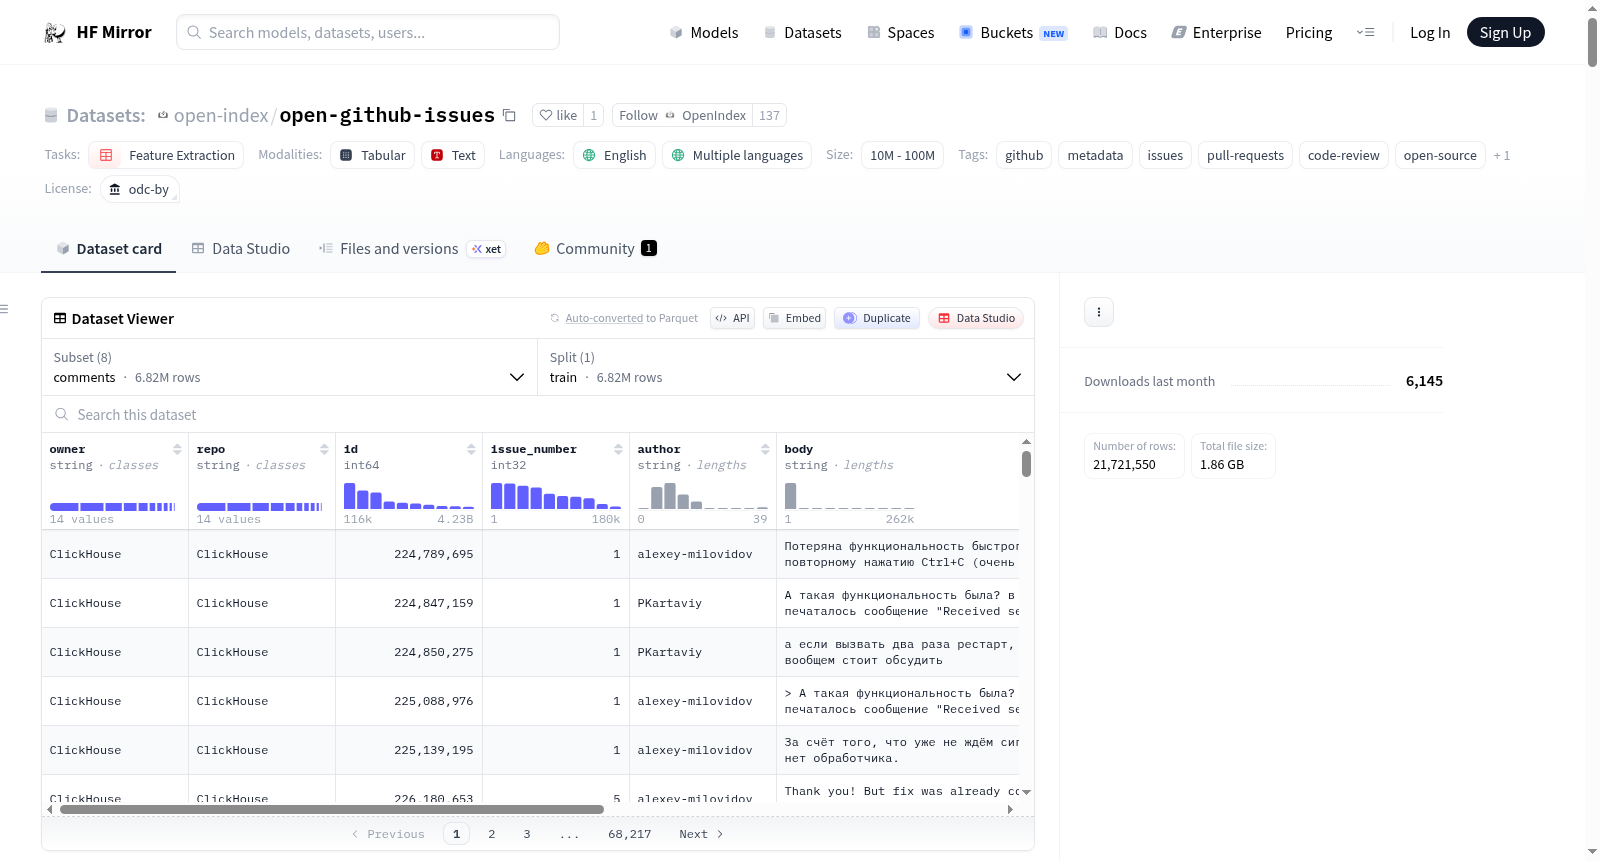The width and height of the screenshot is (1600, 861).
Task: Click the Auto-converted link
Action: [x=604, y=318]
